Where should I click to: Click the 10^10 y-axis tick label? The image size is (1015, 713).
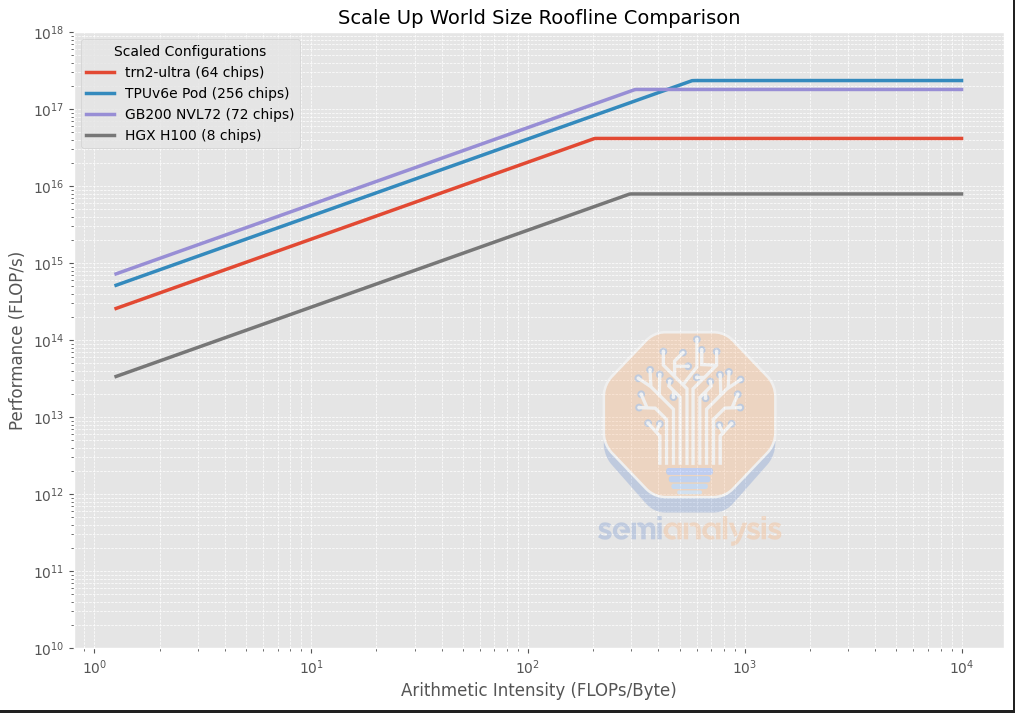[x=49, y=648]
